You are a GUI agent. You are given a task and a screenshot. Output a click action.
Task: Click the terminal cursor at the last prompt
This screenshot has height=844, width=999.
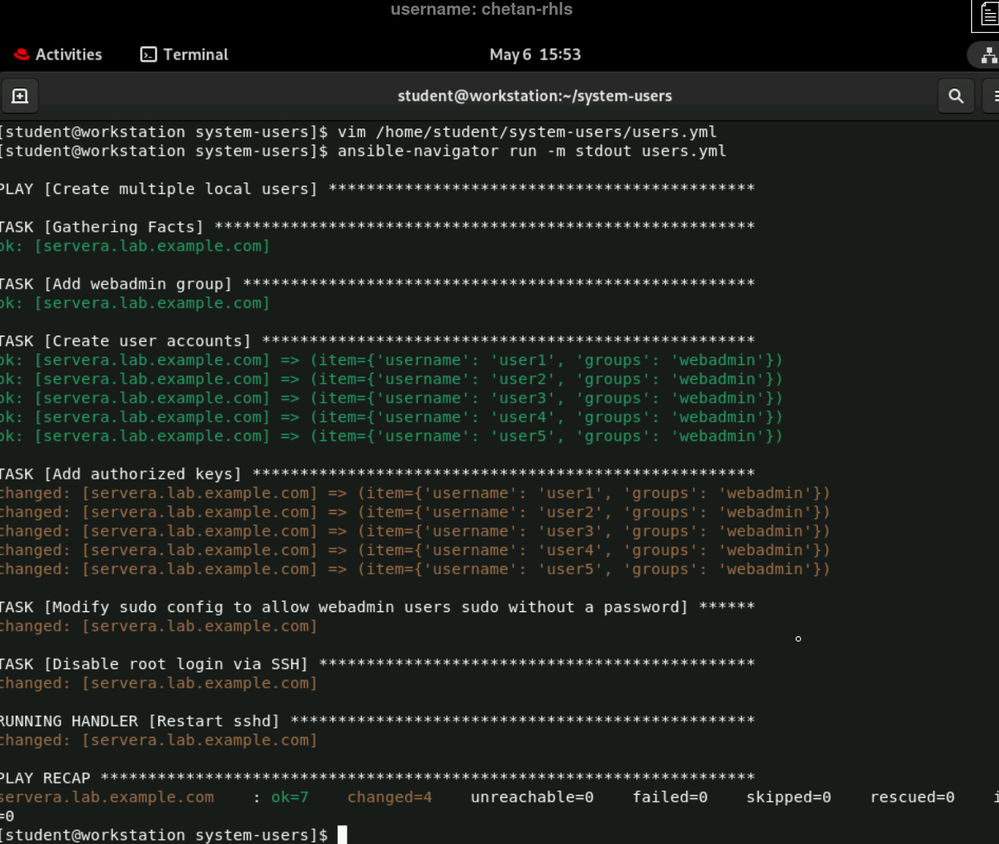click(x=342, y=835)
